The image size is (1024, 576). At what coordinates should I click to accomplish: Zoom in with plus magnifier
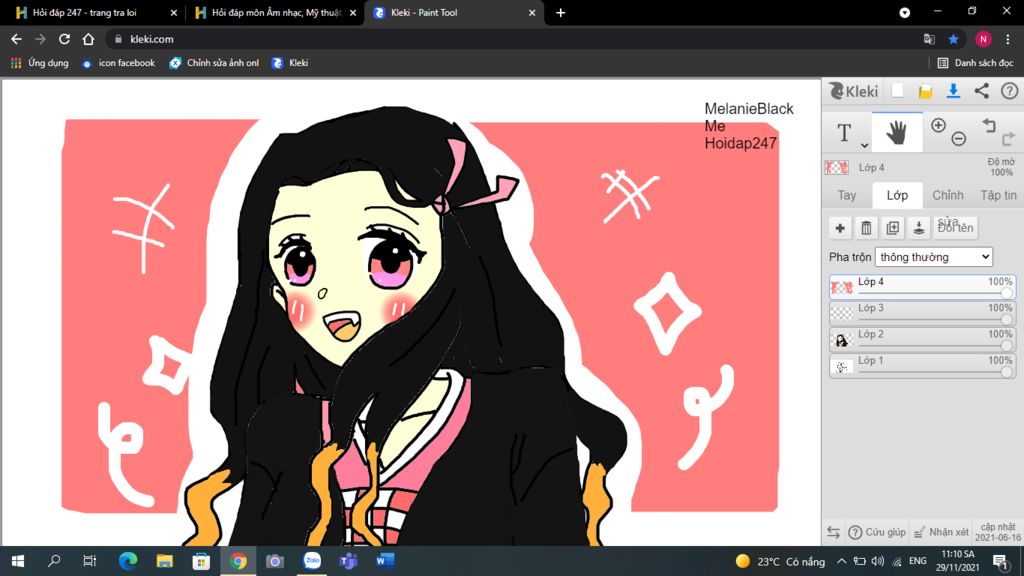(x=938, y=125)
